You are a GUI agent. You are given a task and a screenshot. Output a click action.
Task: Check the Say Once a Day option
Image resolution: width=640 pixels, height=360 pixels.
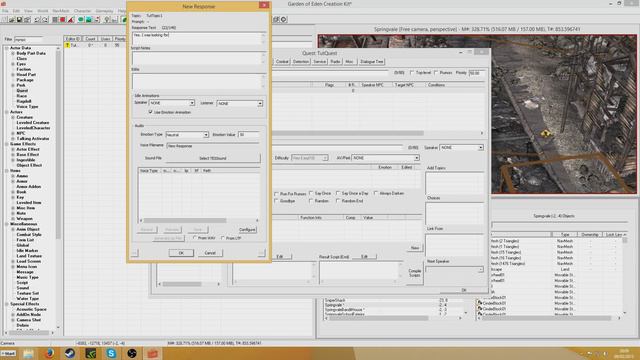[x=338, y=193]
